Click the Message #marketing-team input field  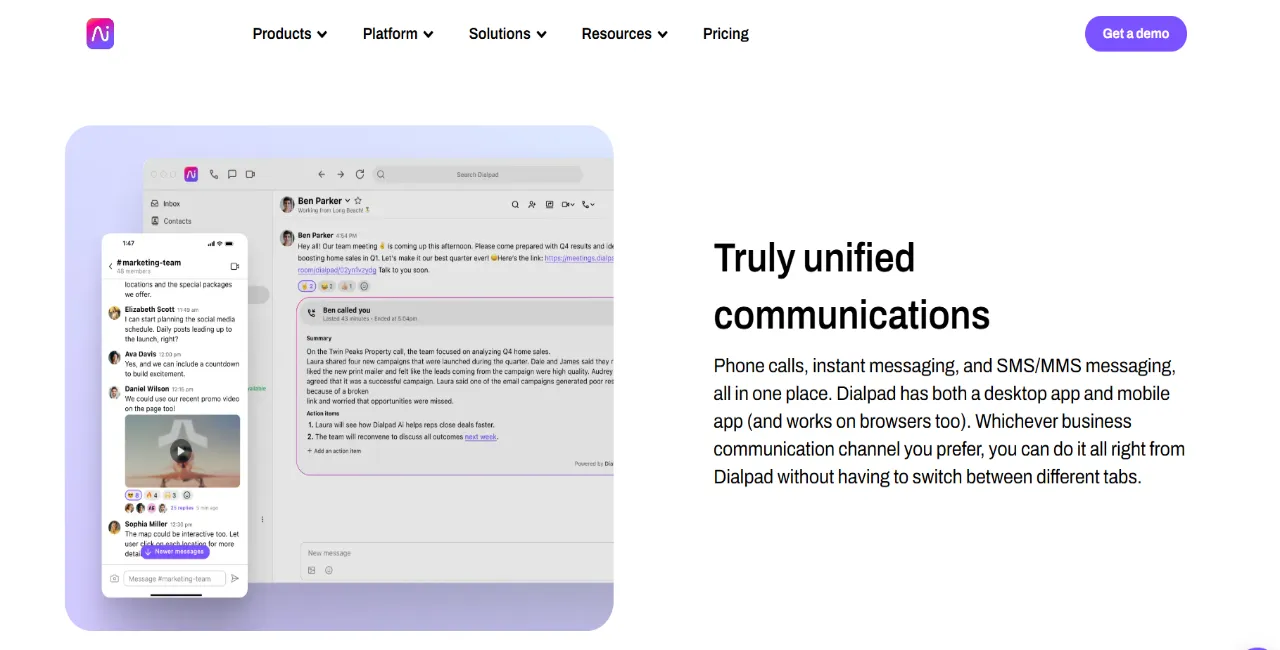174,578
